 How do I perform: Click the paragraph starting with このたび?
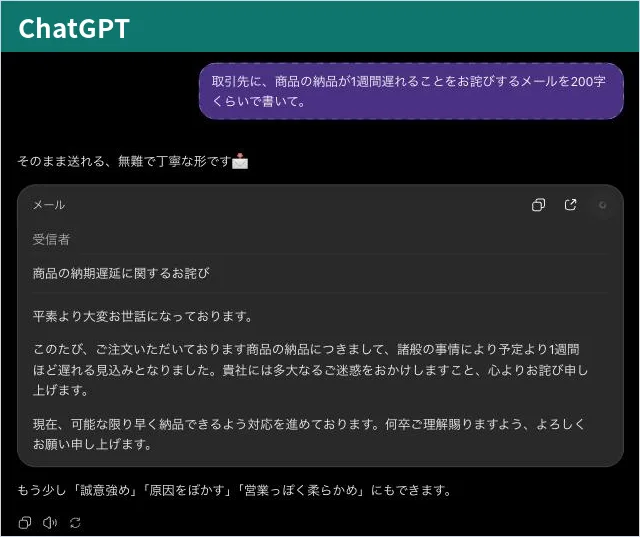tap(310, 370)
